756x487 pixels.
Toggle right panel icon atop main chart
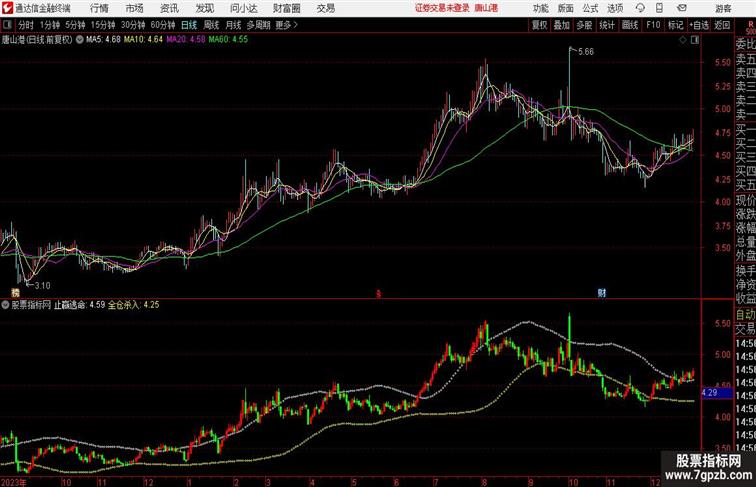(695, 40)
